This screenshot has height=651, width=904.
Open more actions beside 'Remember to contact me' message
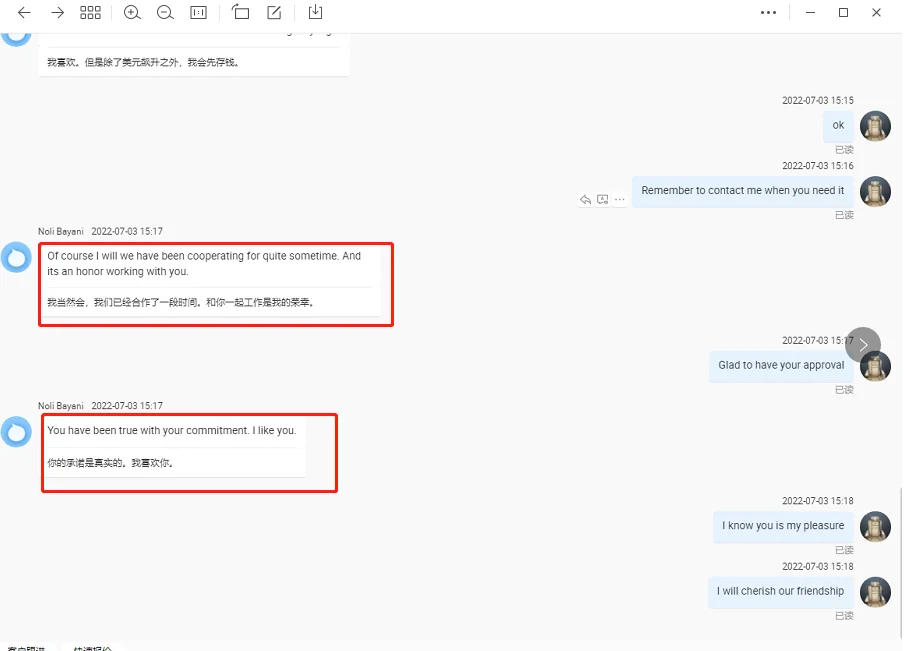pos(620,200)
